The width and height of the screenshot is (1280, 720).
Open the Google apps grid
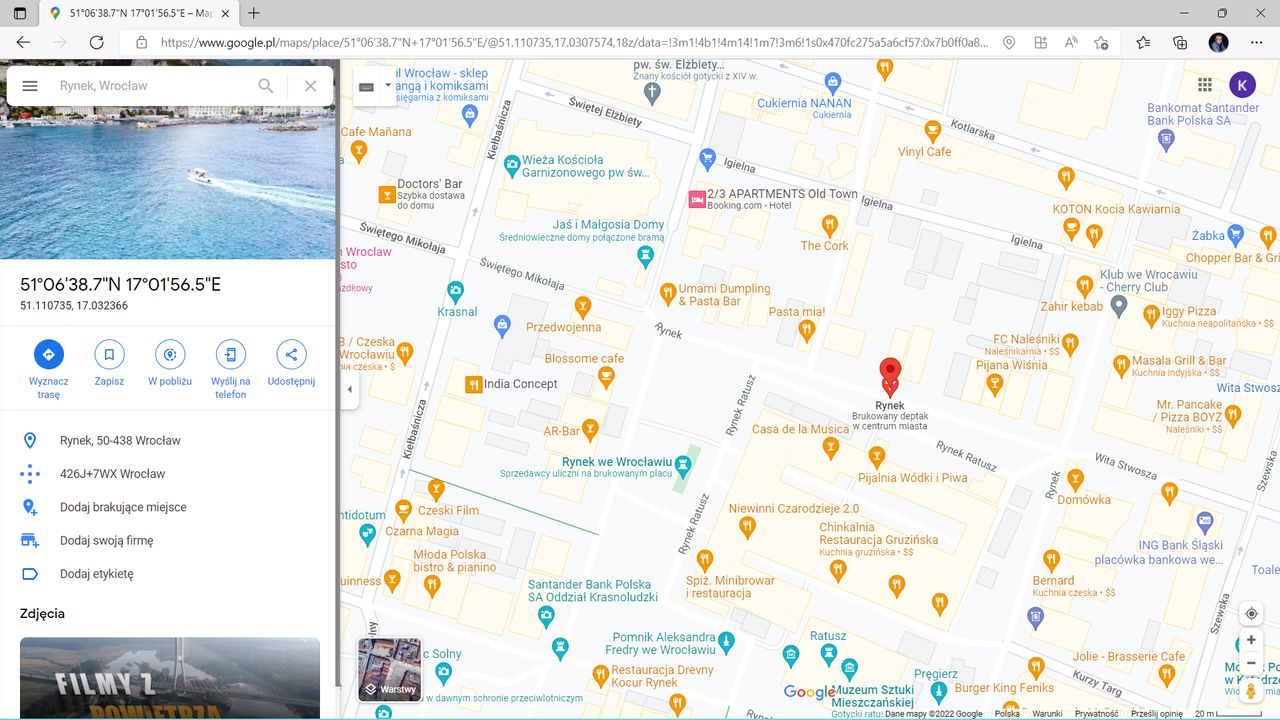pyautogui.click(x=1205, y=85)
